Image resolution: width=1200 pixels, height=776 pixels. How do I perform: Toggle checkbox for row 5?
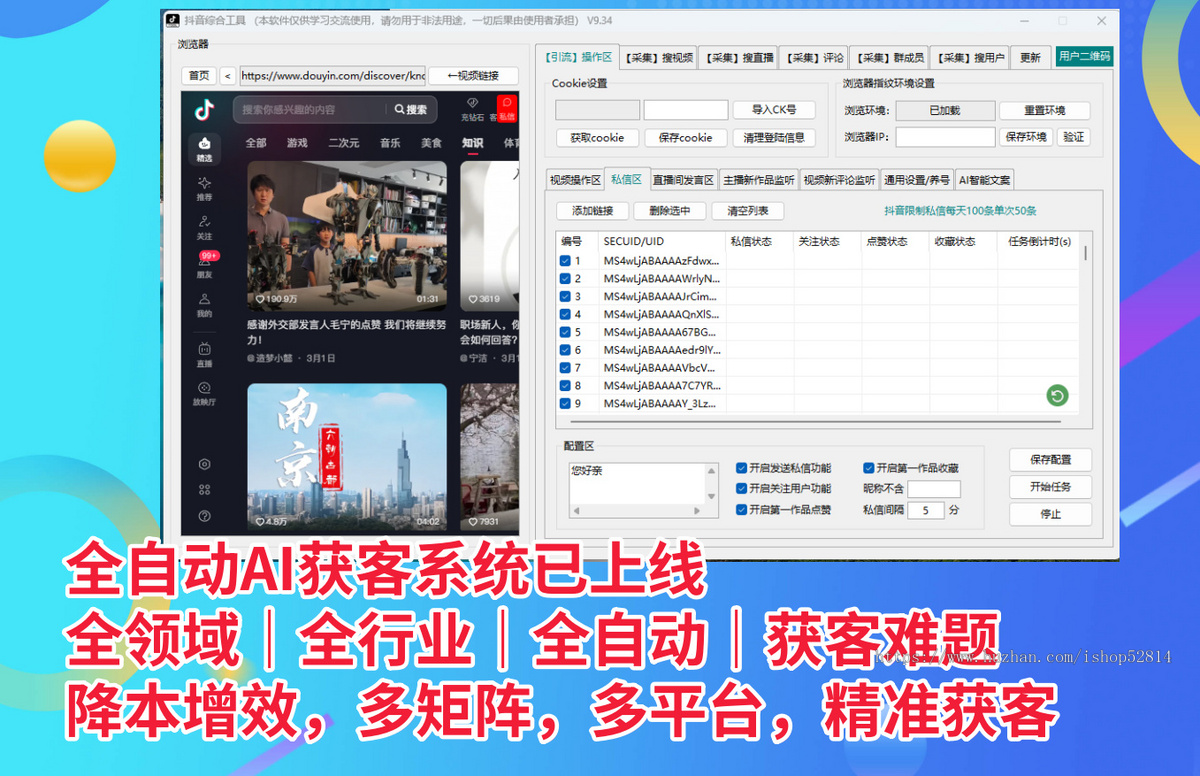pos(565,332)
